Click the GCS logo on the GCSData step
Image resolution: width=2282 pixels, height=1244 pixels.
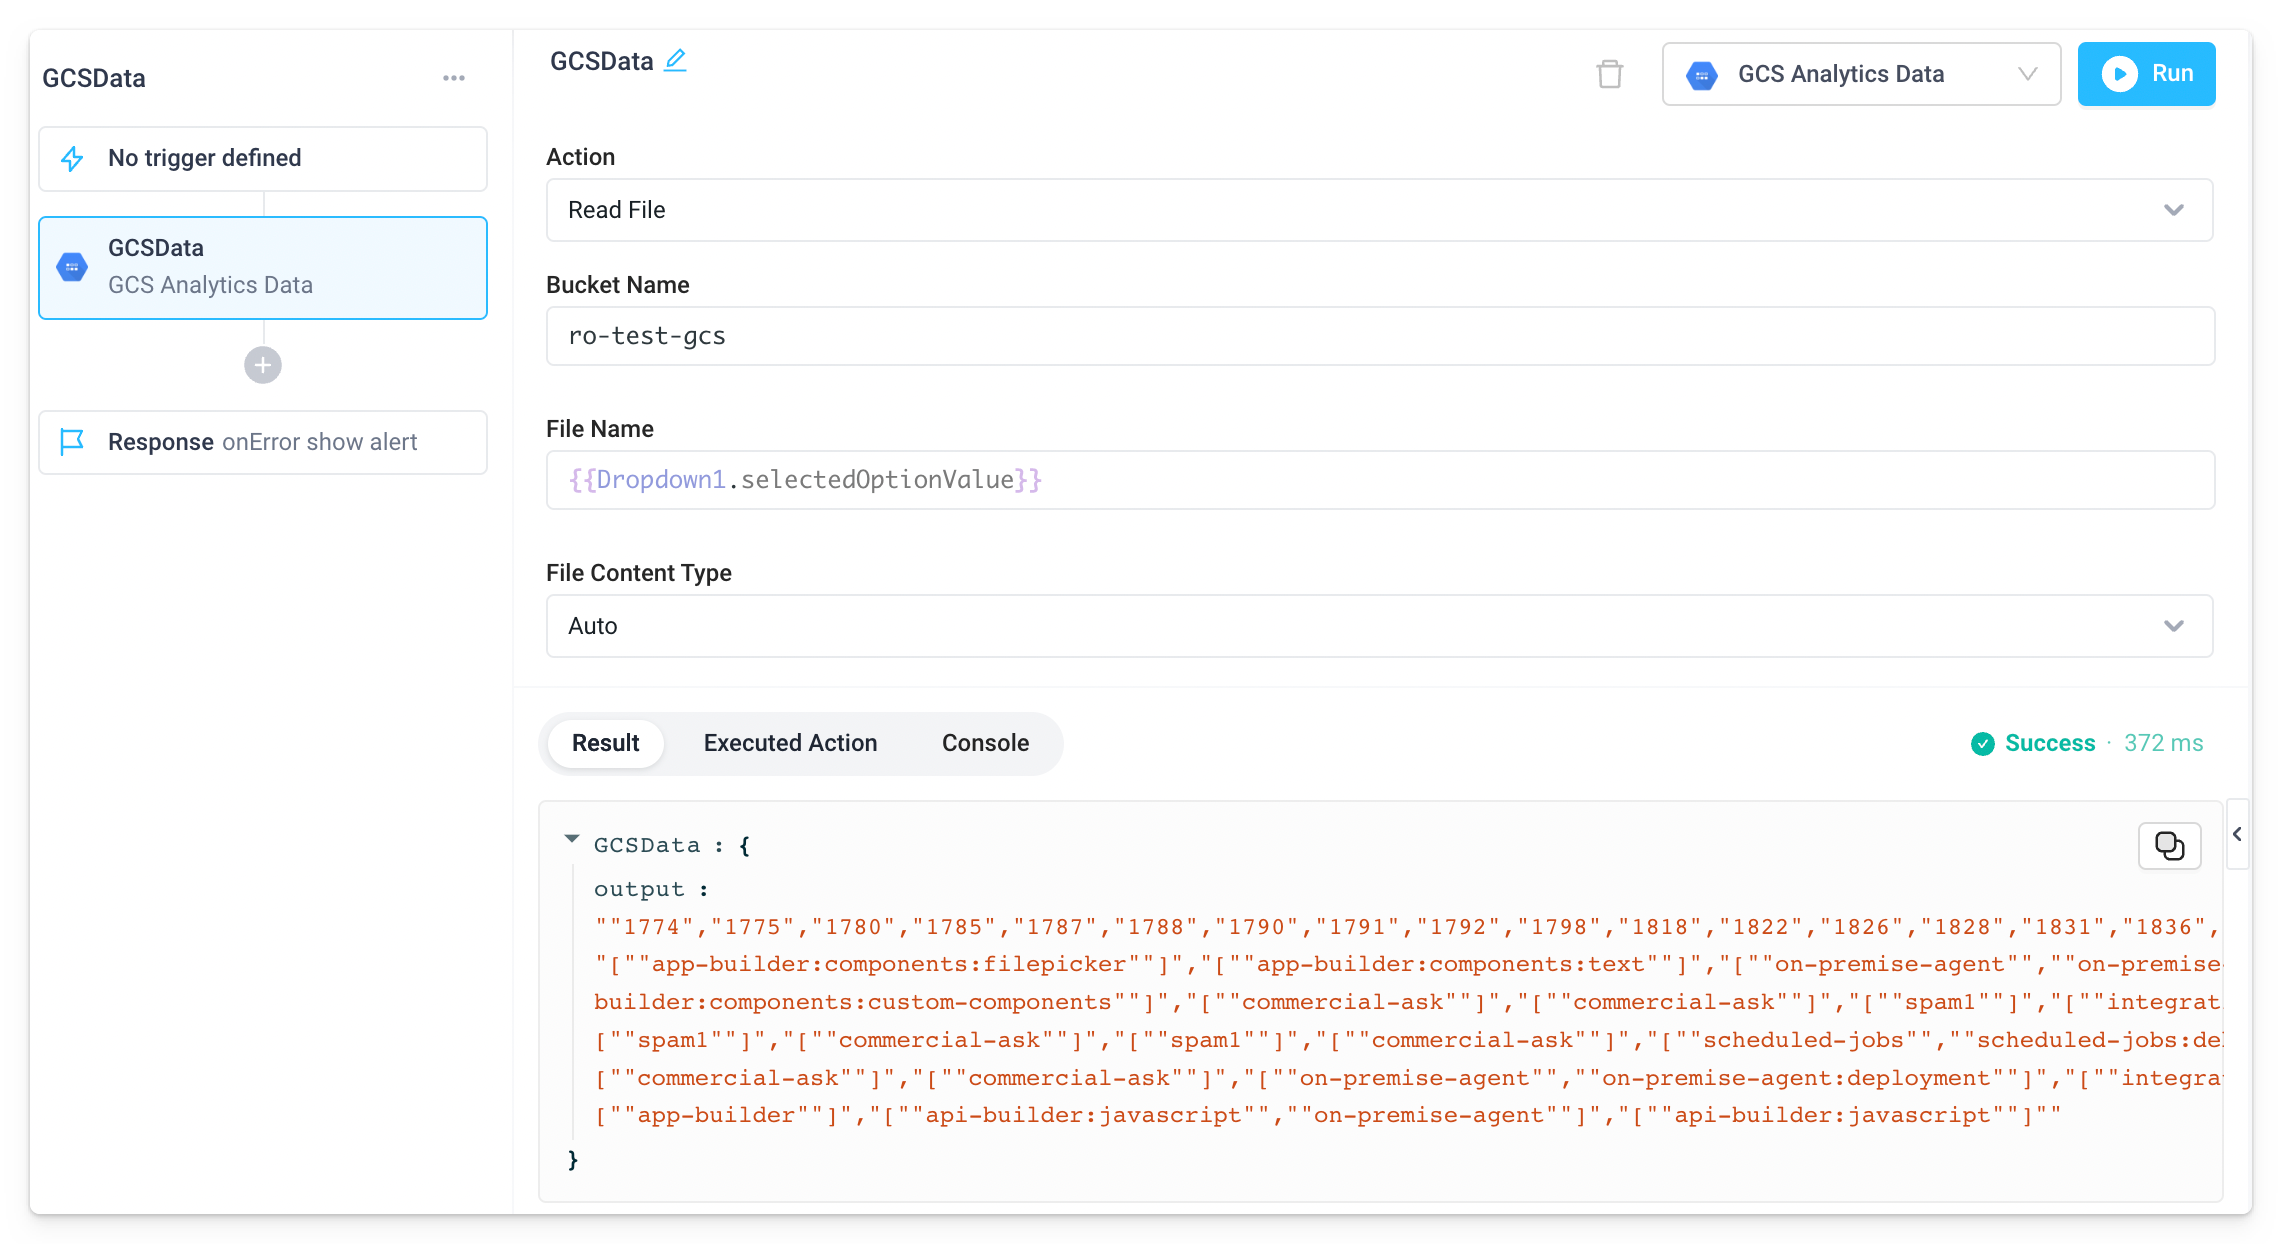72,266
